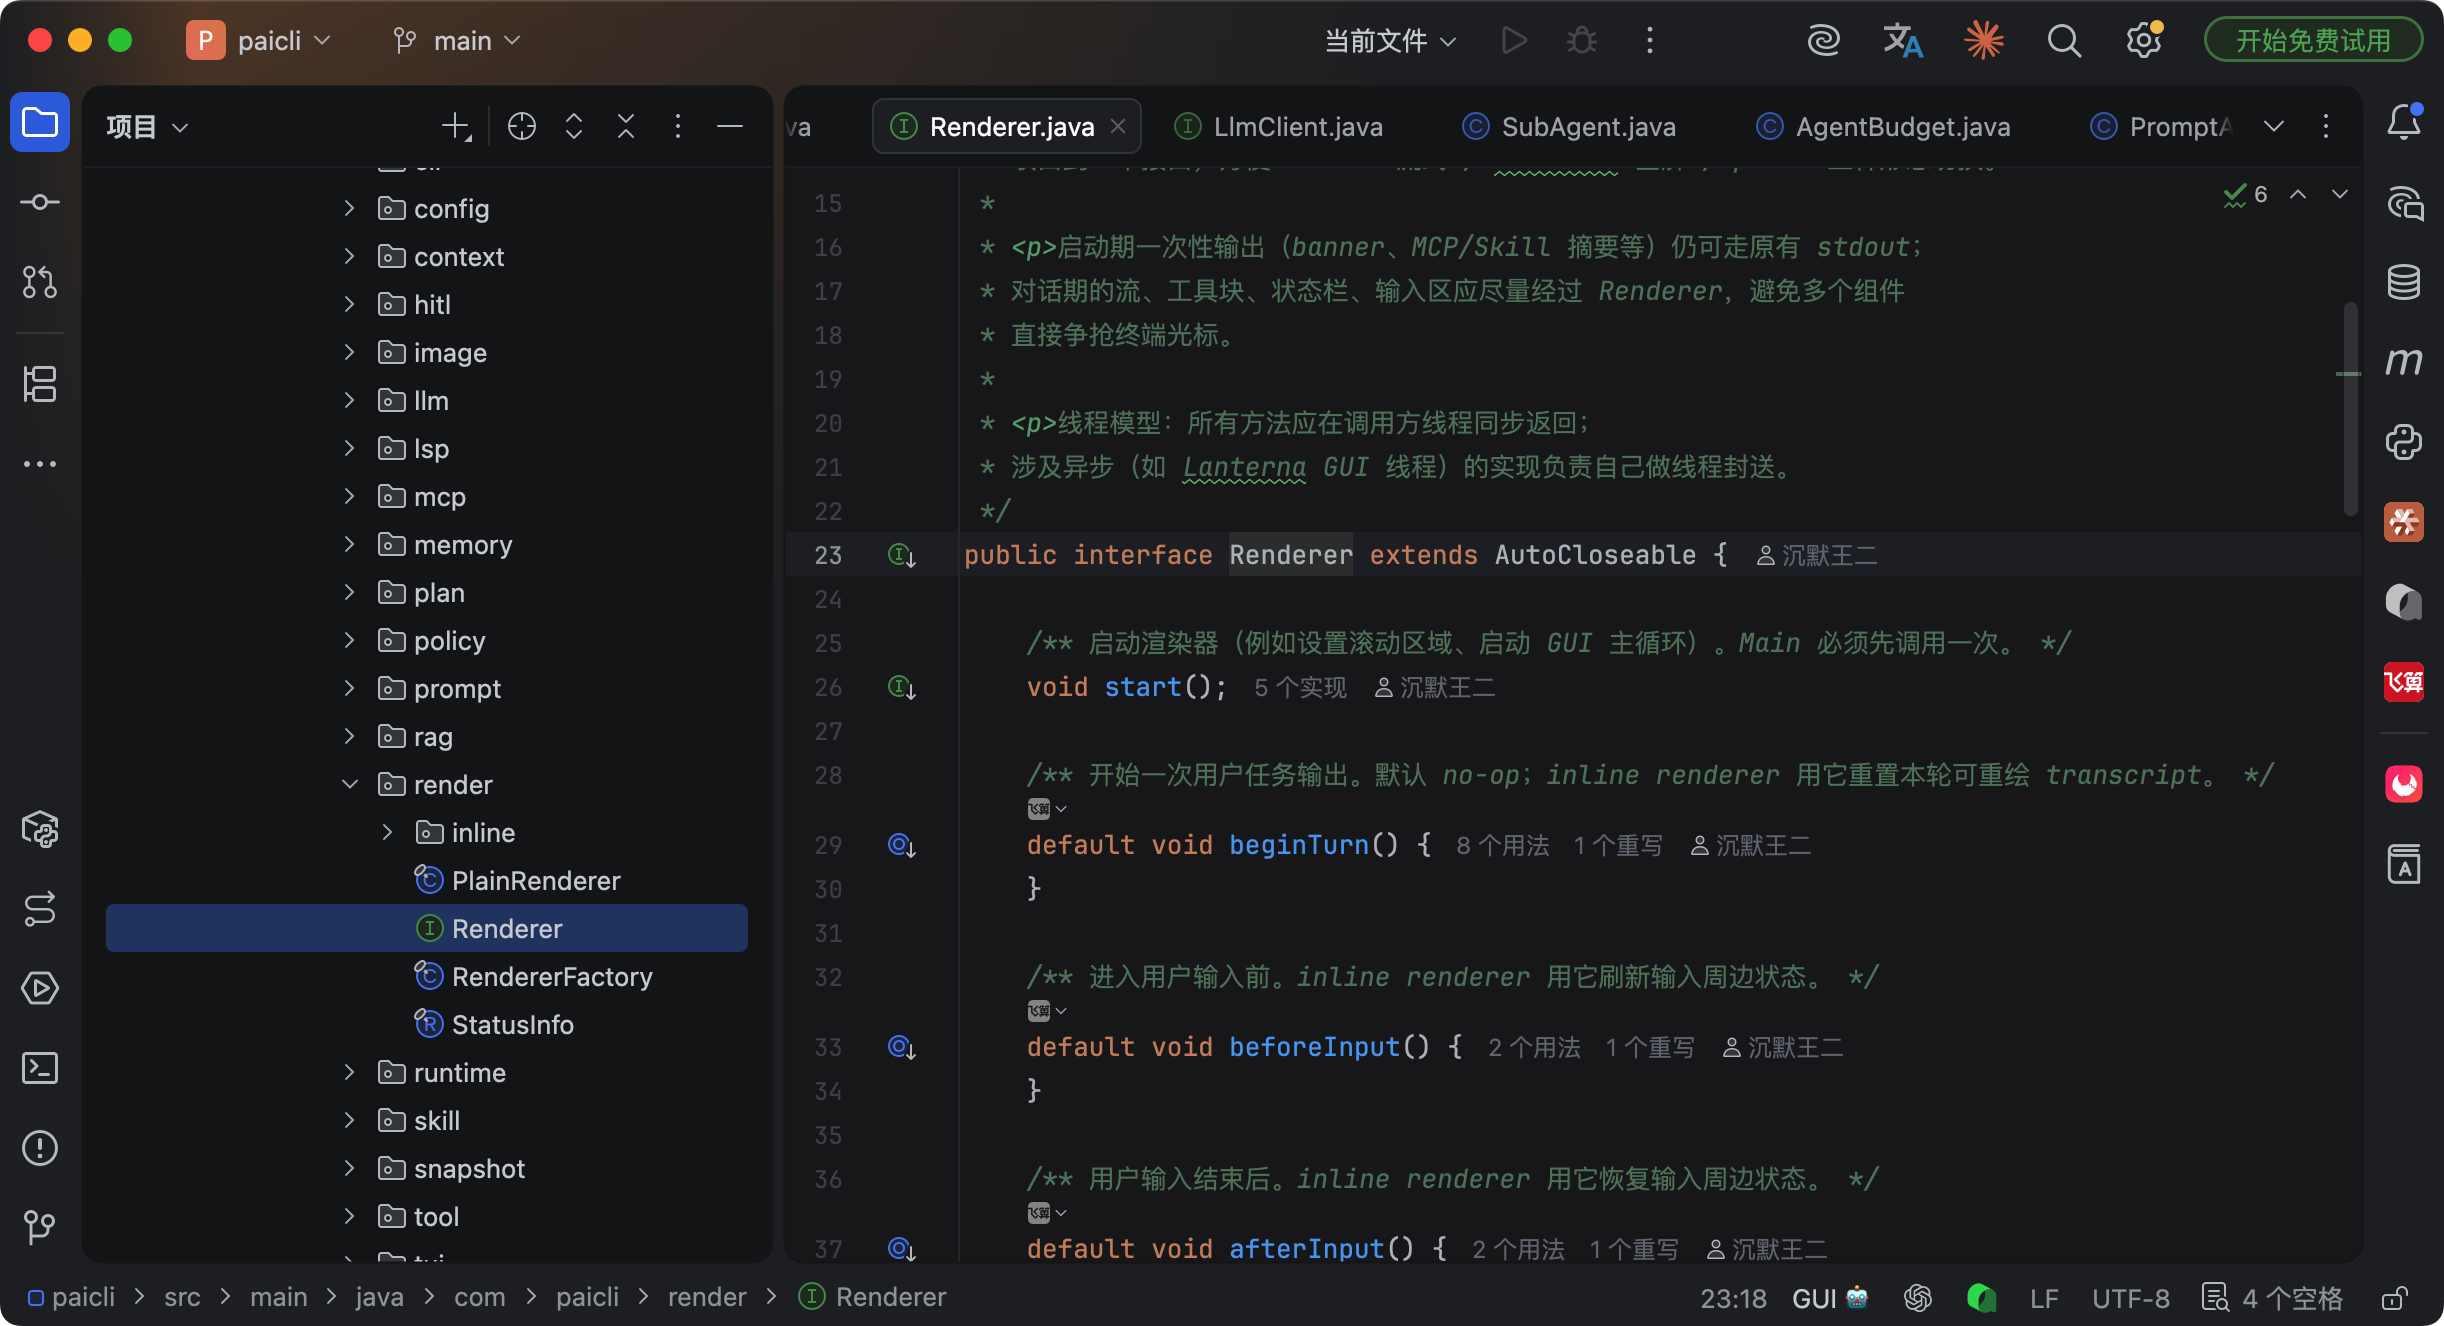The height and width of the screenshot is (1326, 2444).
Task: Switch to AgentBudget.java tab
Action: pos(1885,127)
